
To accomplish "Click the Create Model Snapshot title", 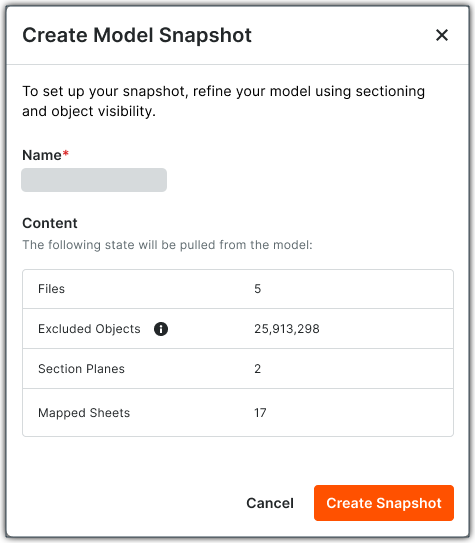I will click(137, 35).
